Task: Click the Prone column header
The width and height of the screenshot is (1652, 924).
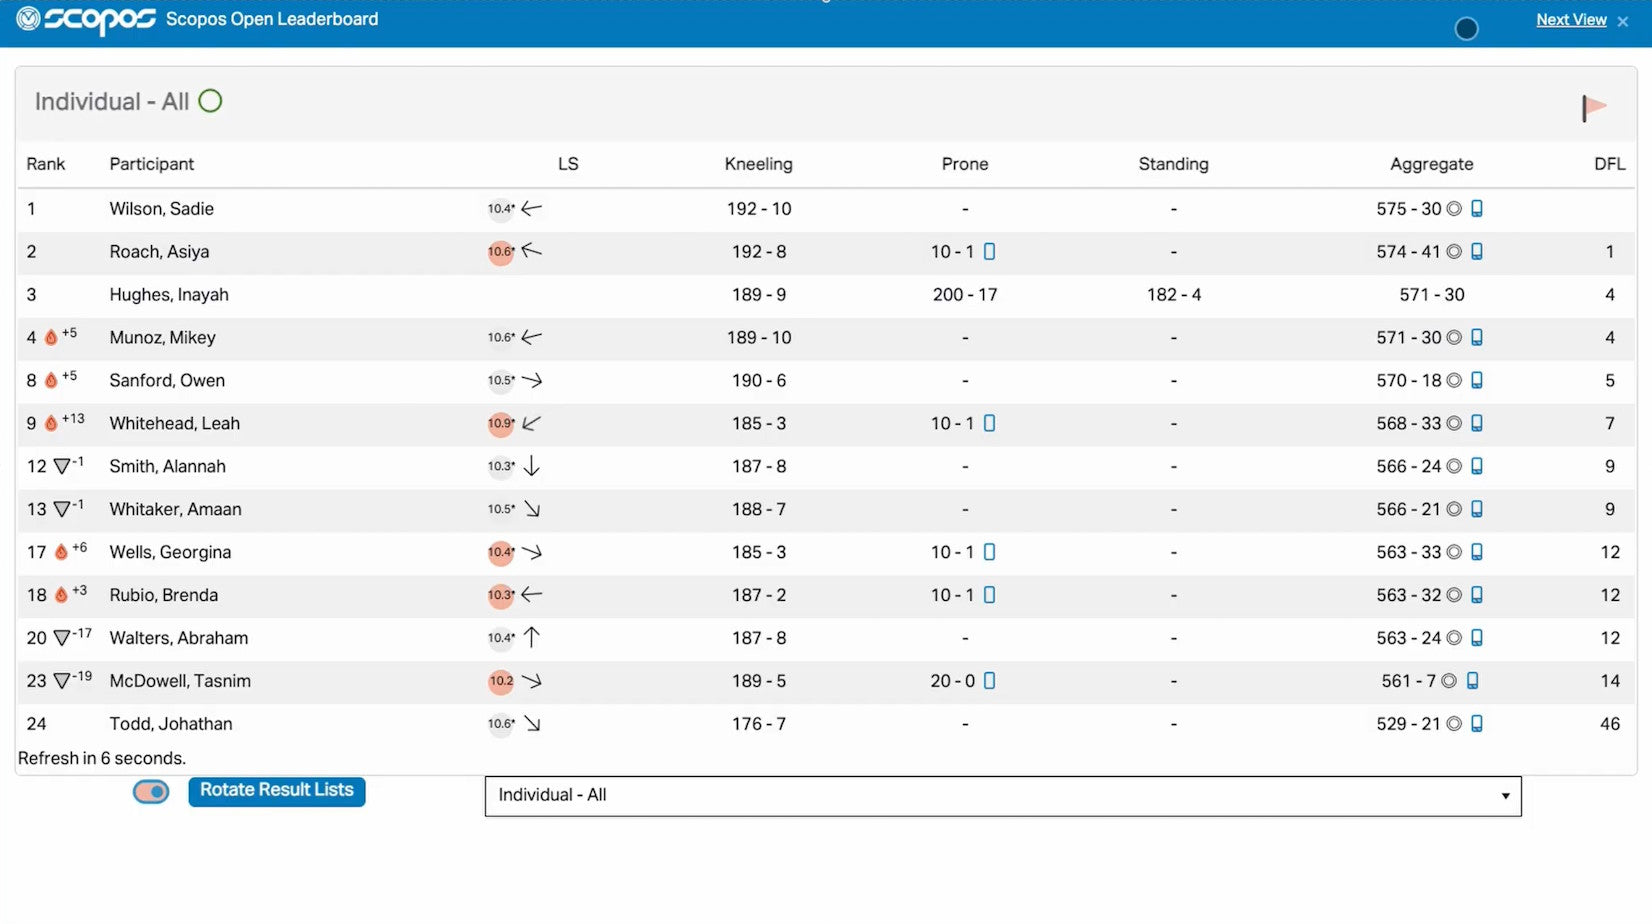Action: (965, 164)
